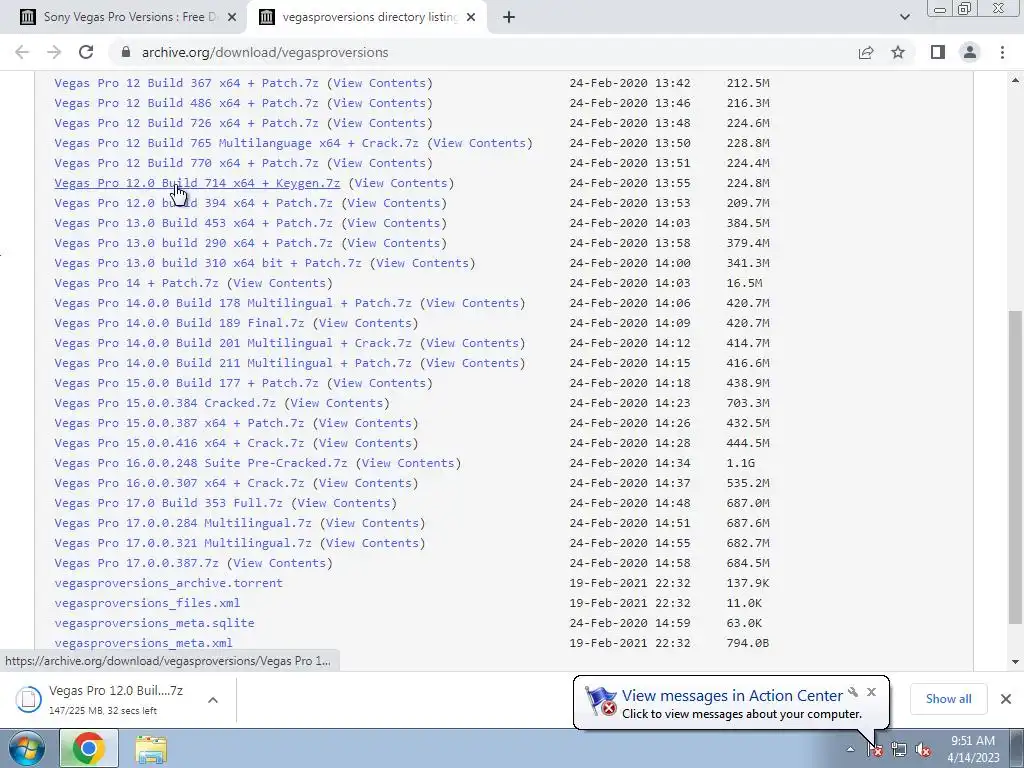The height and width of the screenshot is (768, 1024).
Task: Open a new tab with plus button
Action: [509, 17]
